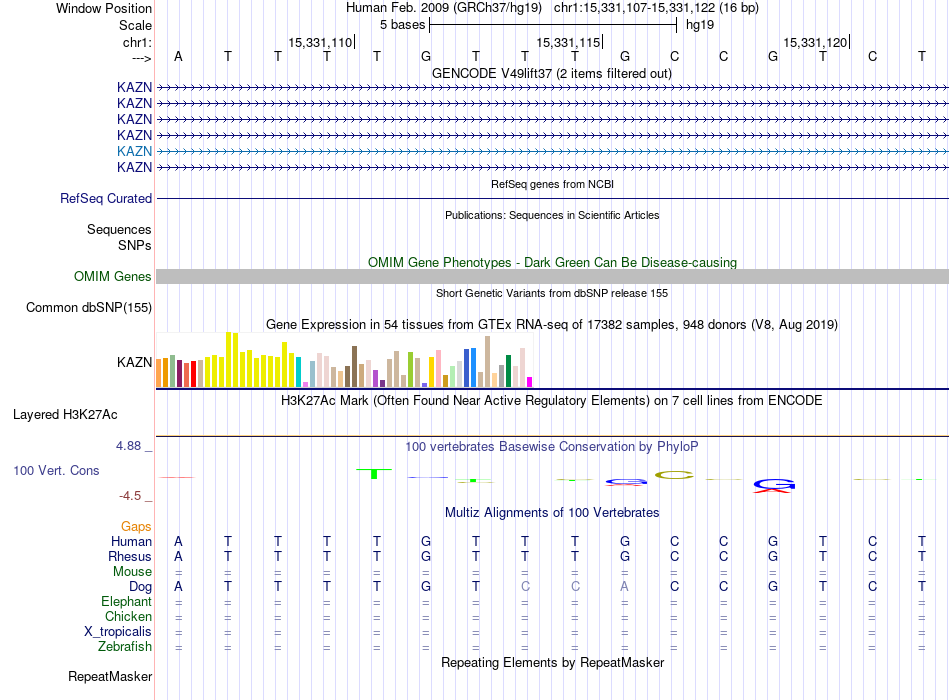Screen dimensions: 950x700
Task: Open the GTEx Gene Expression track title
Action: pyautogui.click(x=552, y=324)
